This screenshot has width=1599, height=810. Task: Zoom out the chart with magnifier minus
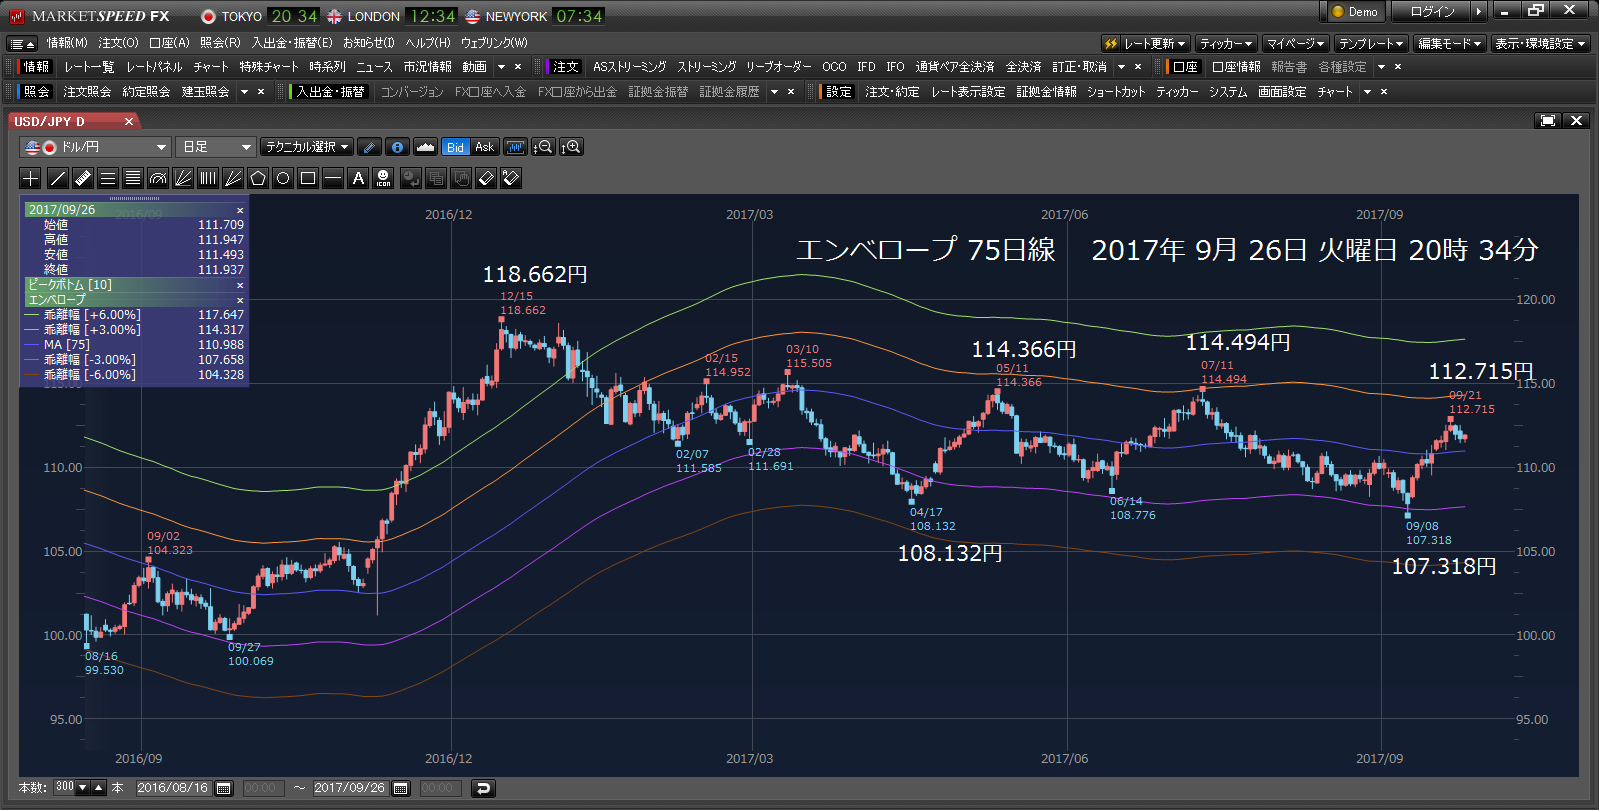coord(543,147)
